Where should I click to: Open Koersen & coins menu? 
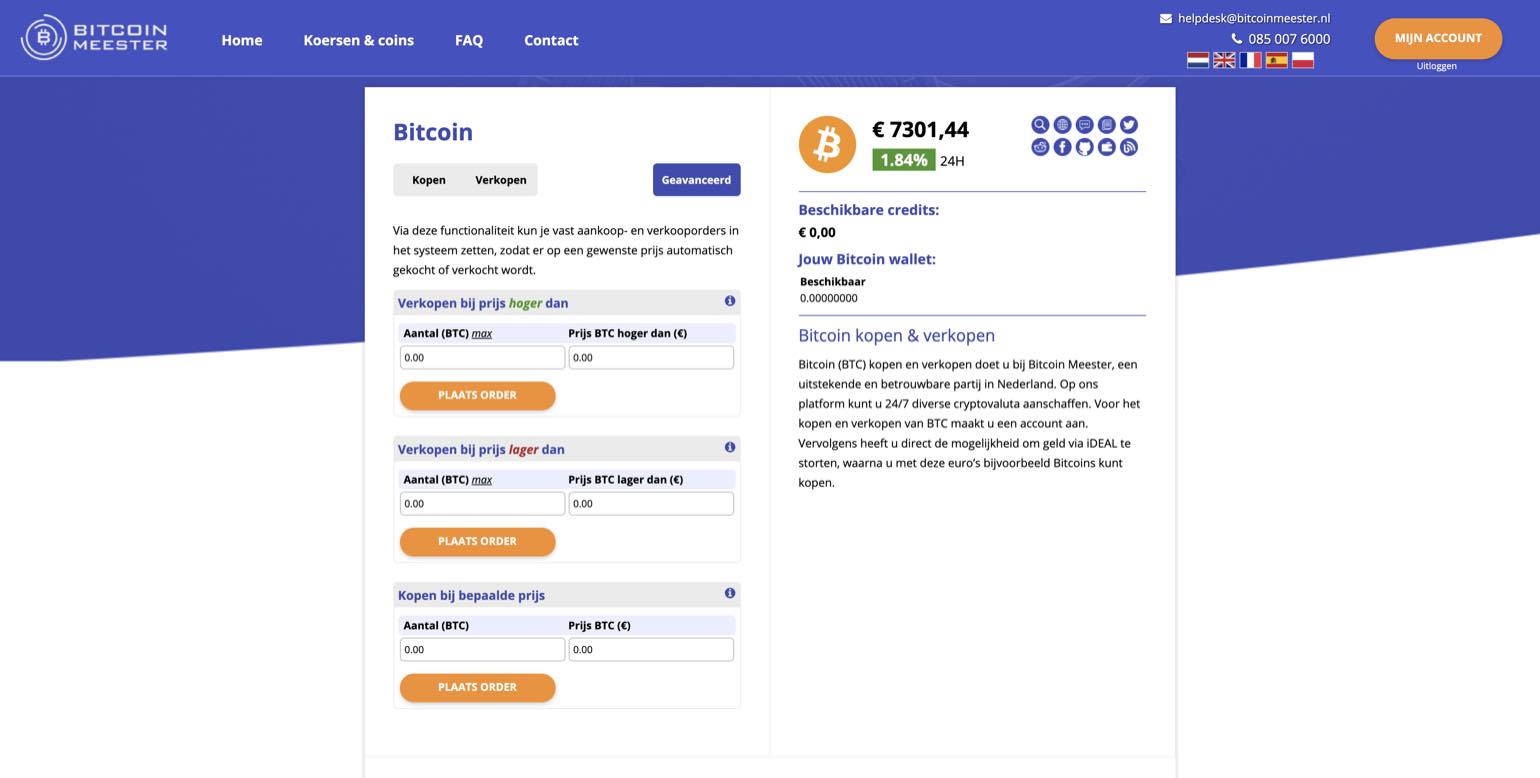(x=358, y=40)
